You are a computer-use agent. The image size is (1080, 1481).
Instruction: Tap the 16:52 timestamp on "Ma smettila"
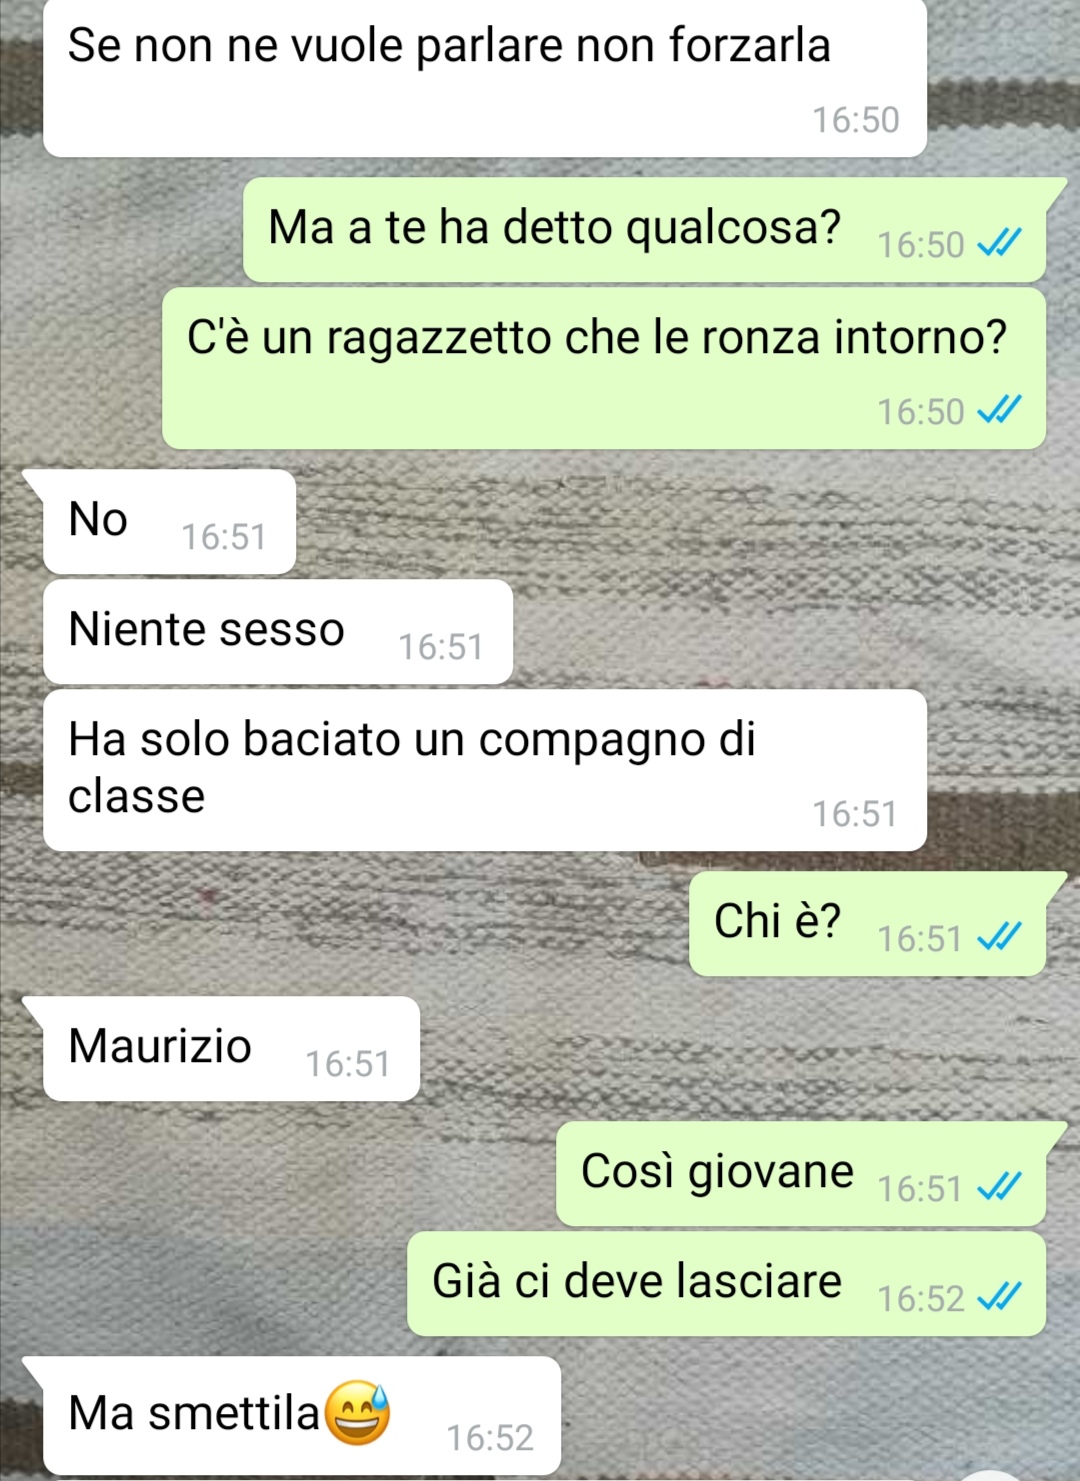coord(490,1437)
